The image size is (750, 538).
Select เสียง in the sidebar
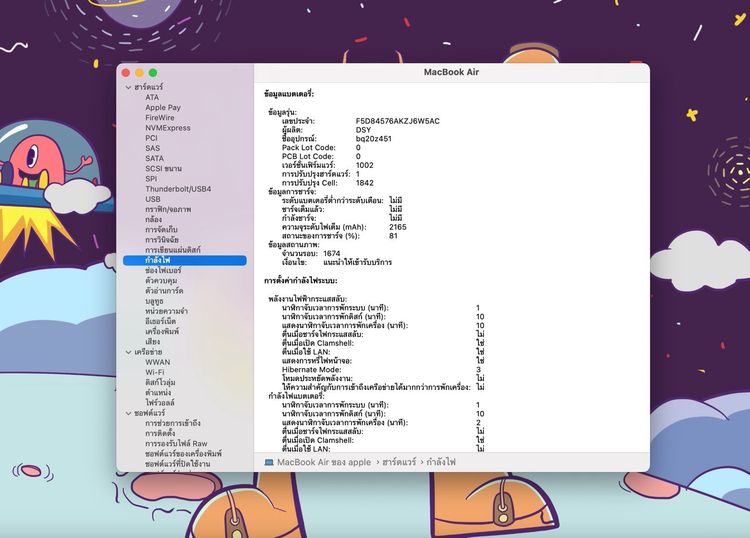[x=153, y=341]
